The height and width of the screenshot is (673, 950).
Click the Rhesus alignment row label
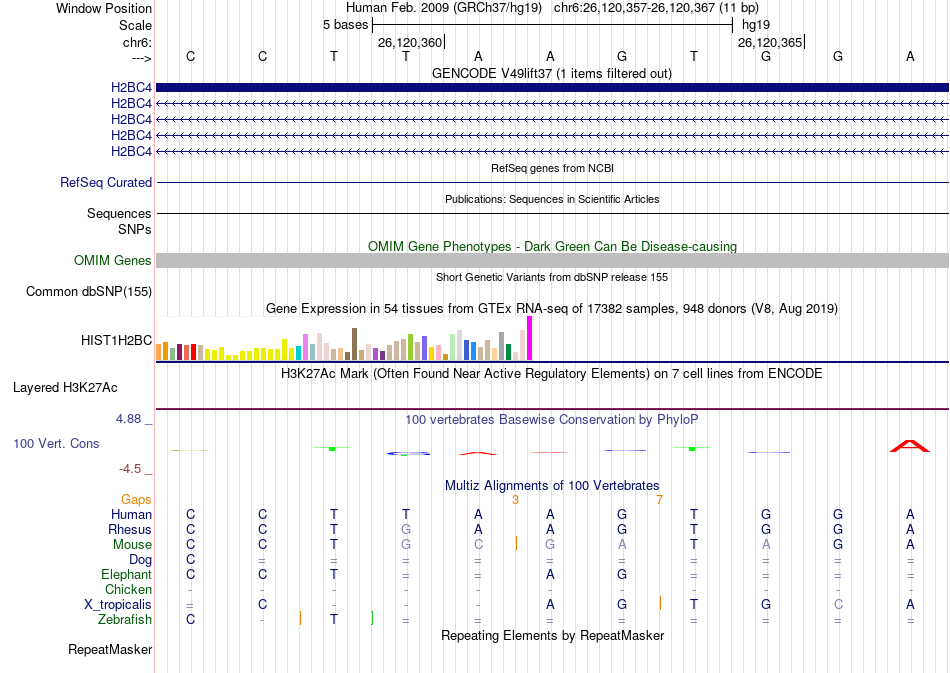pos(130,529)
